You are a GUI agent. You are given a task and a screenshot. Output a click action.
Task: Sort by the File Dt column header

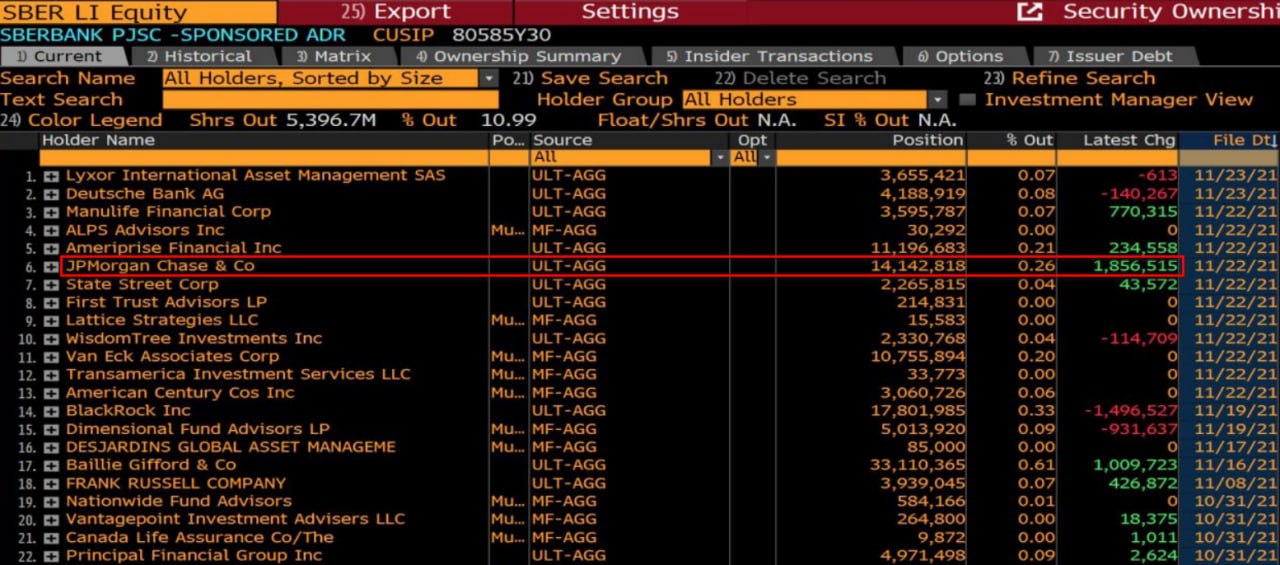click(x=1244, y=140)
